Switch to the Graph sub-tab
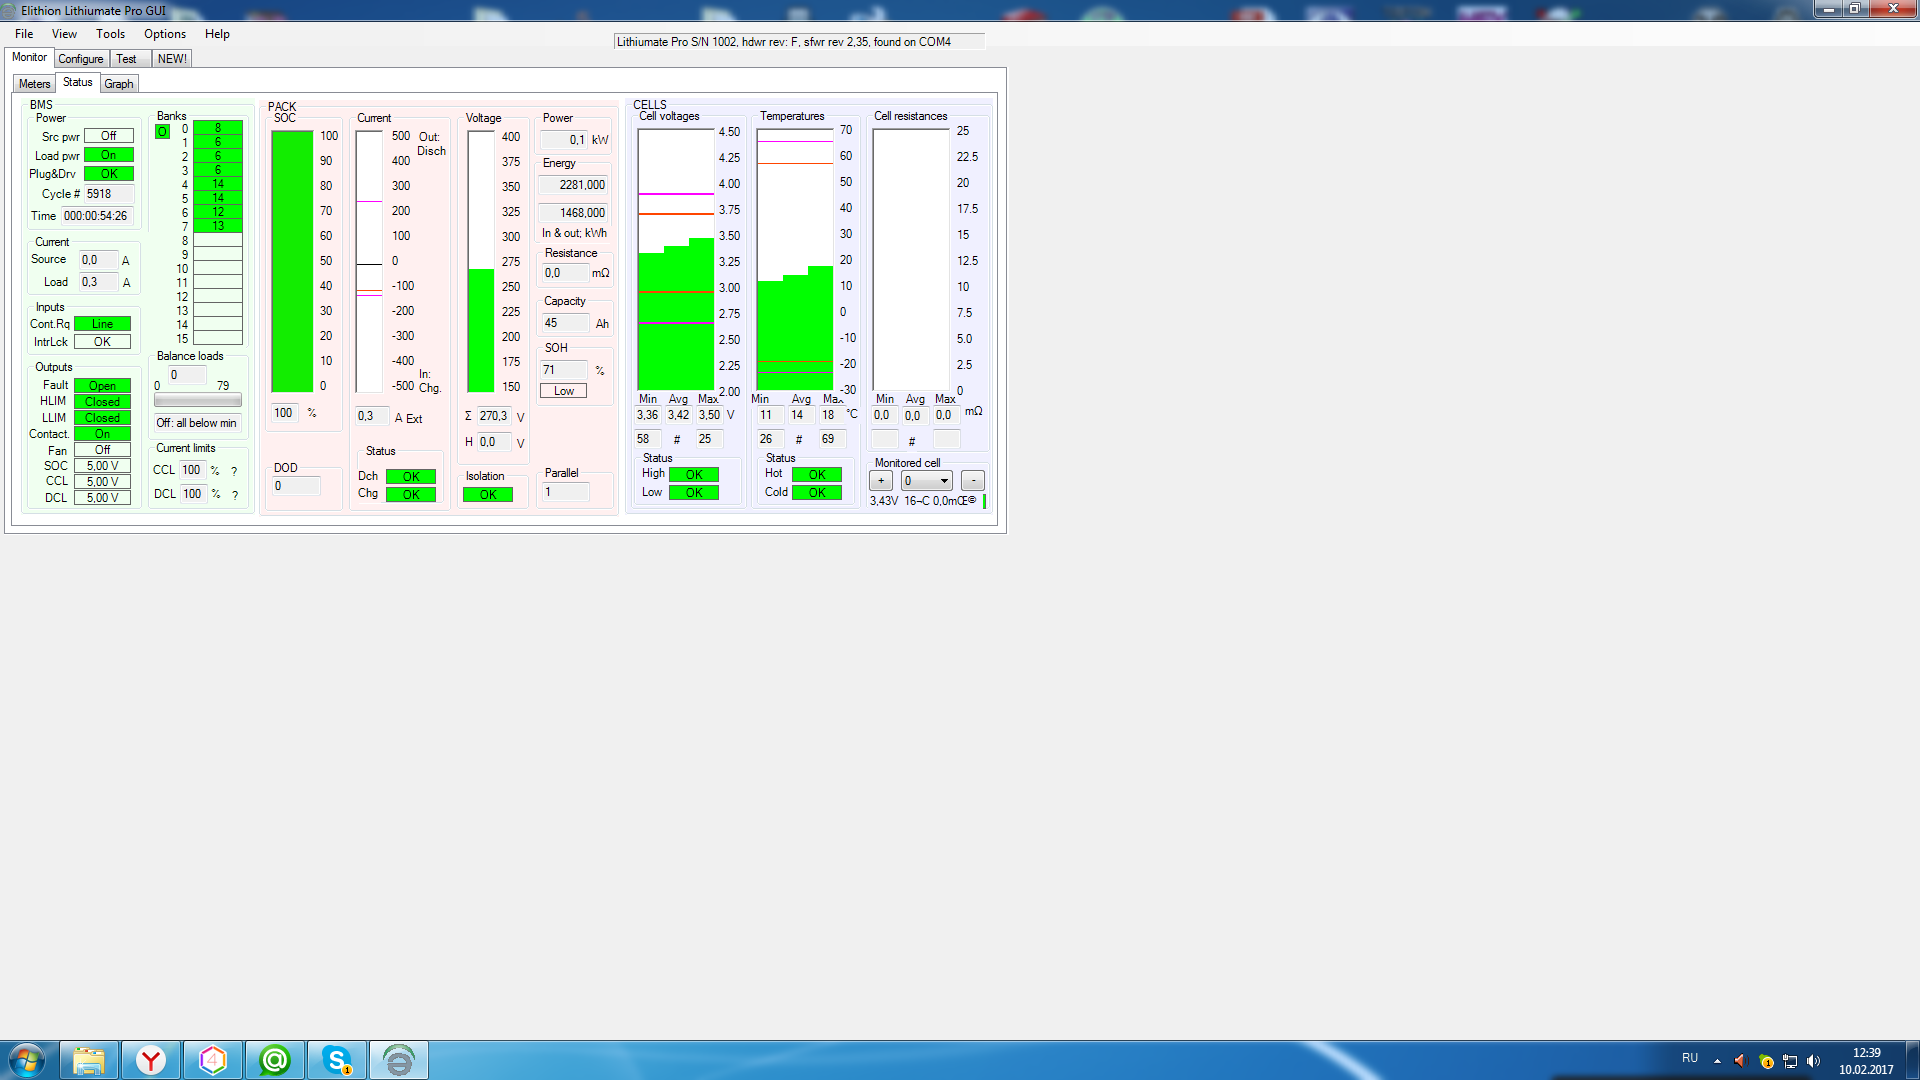This screenshot has width=1920, height=1080. (119, 84)
